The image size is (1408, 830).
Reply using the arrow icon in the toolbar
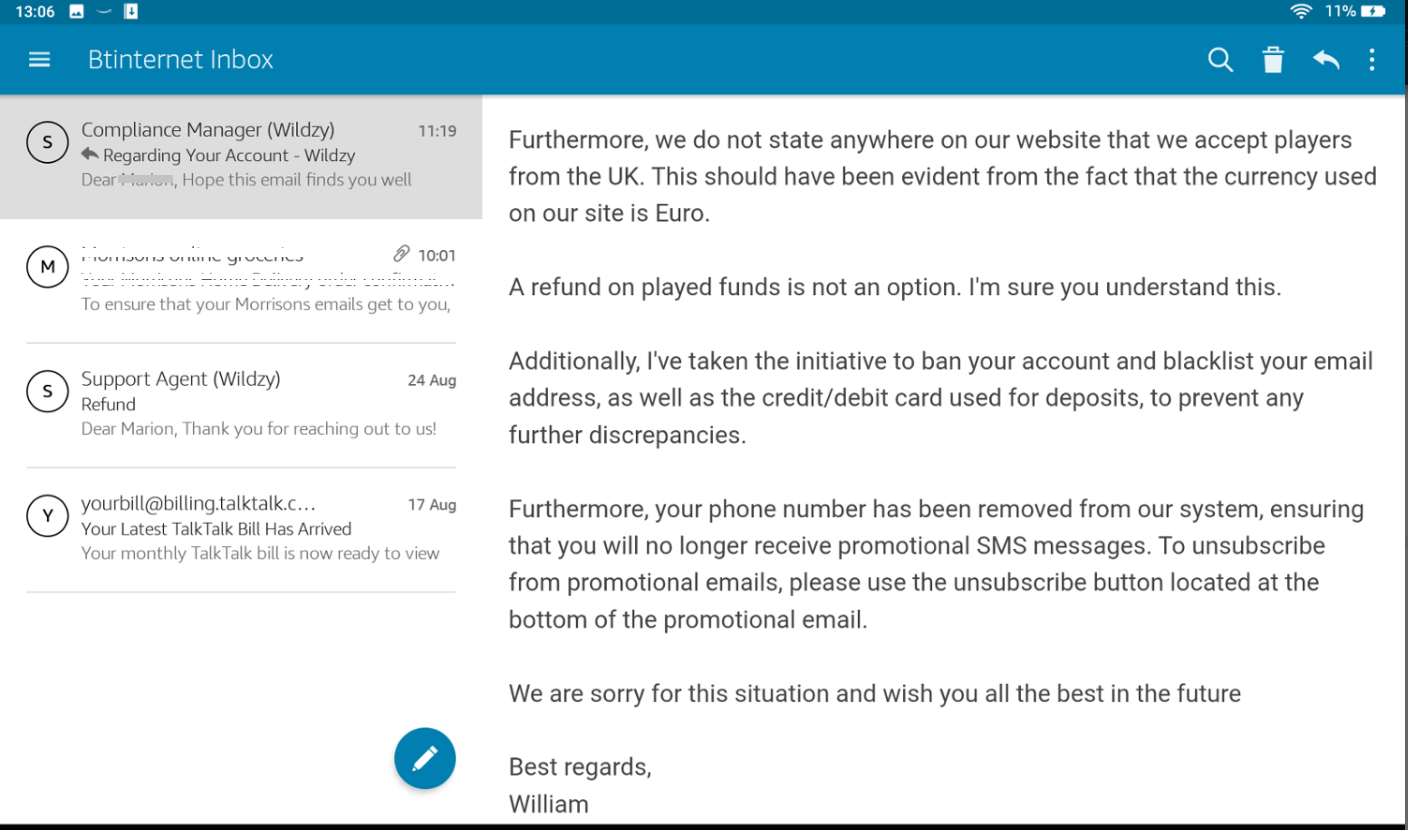pos(1326,60)
